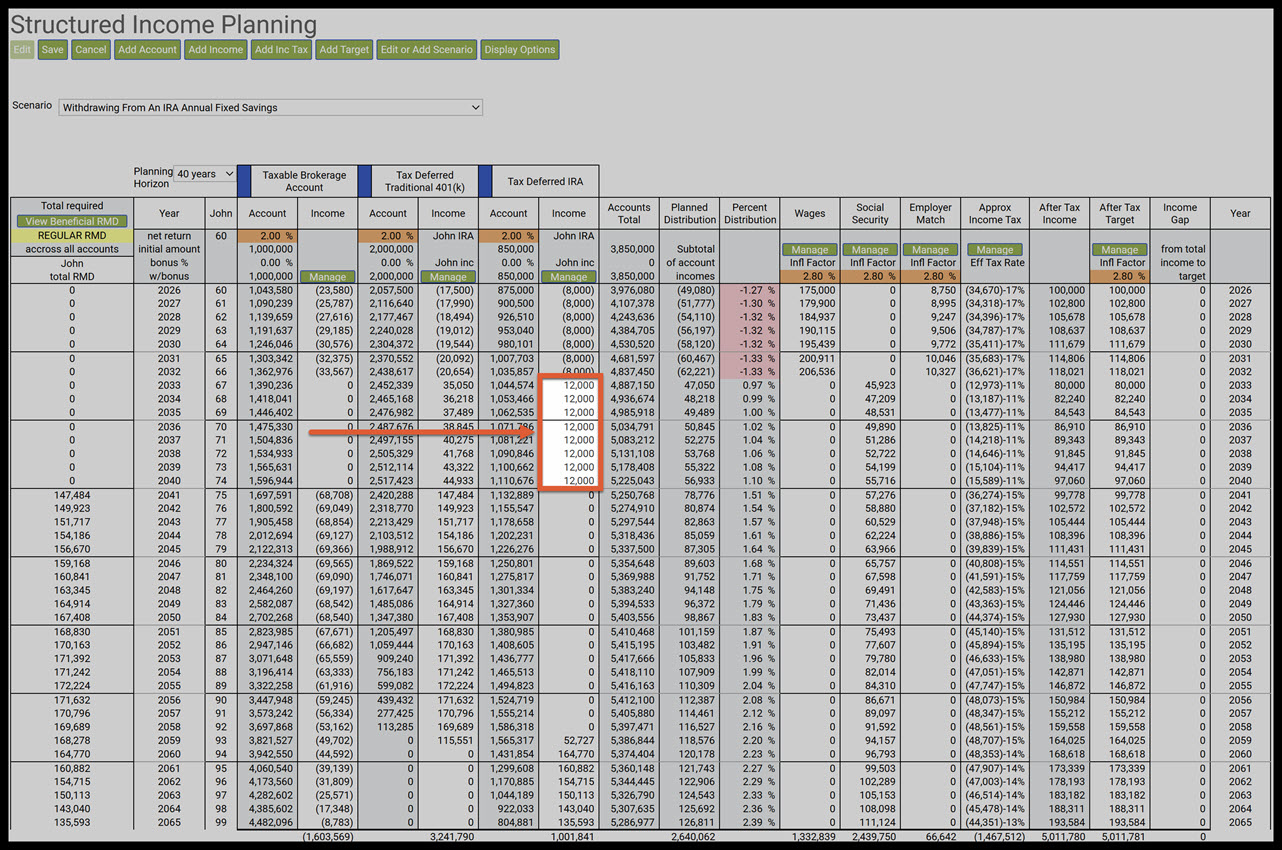Viewport: 1282px width, 850px height.
Task: Click the Income Gap column header
Action: 1180,213
